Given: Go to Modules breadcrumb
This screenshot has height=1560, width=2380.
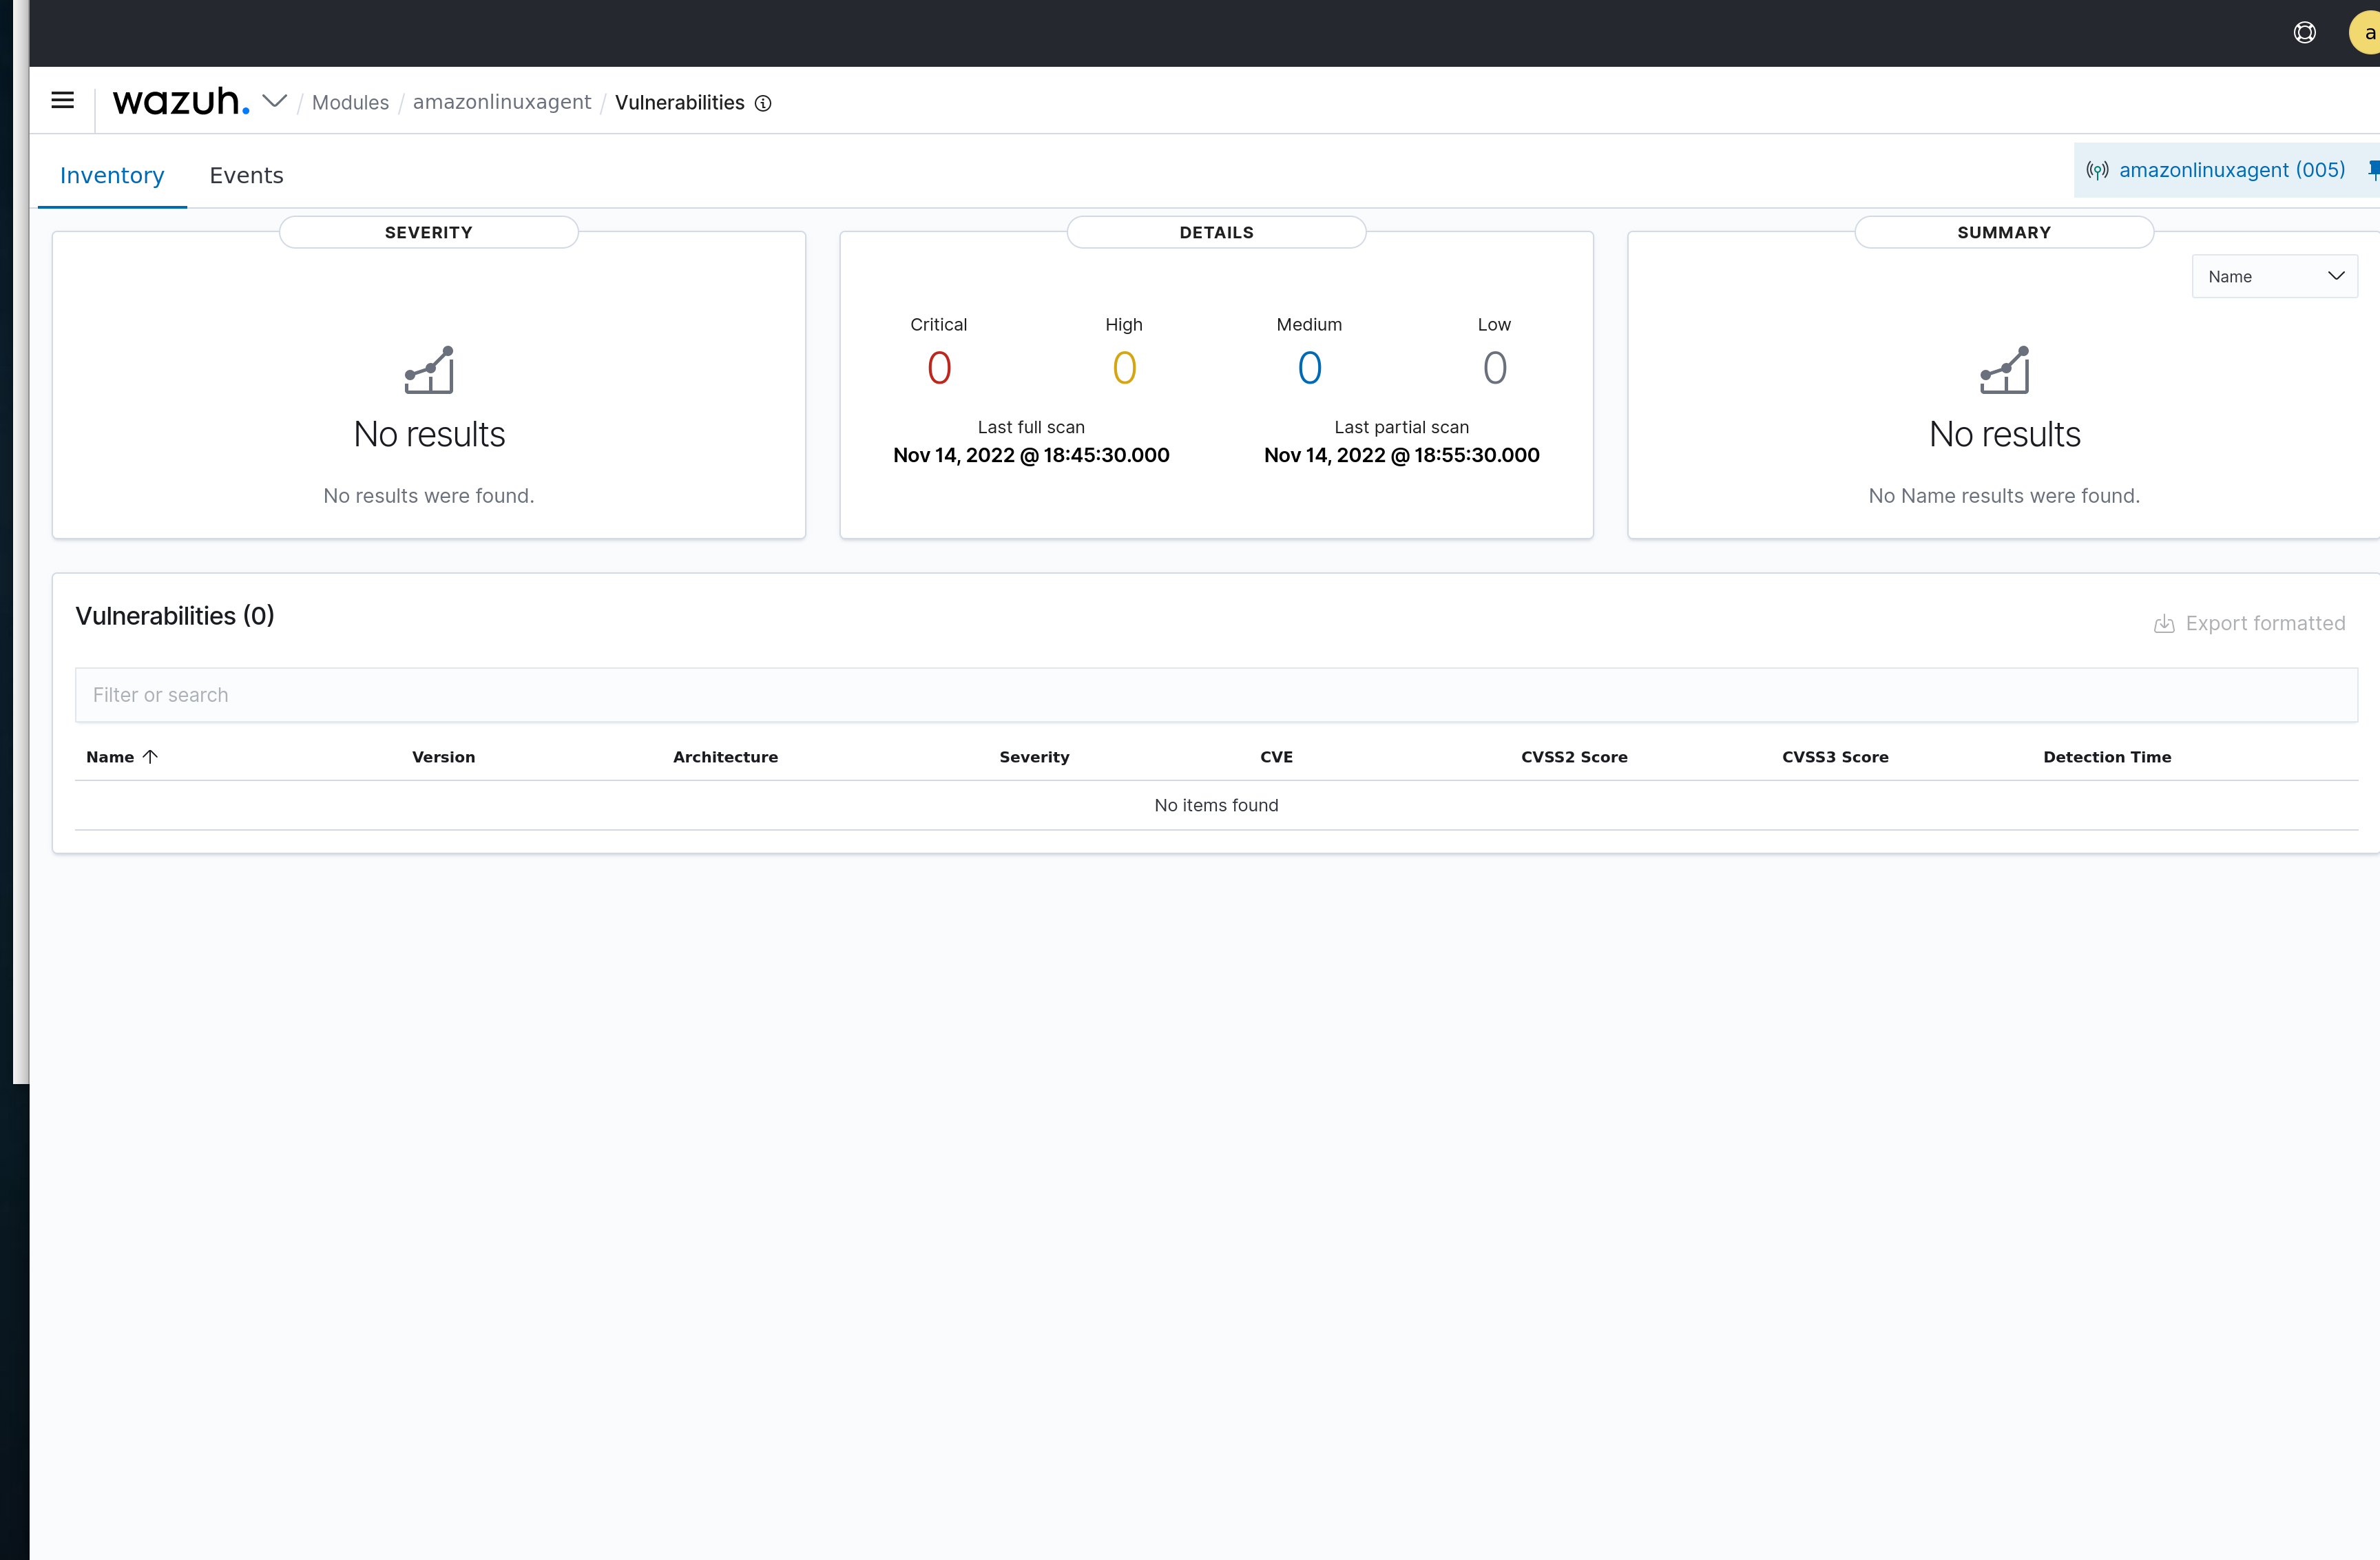Looking at the screenshot, I should [x=350, y=102].
